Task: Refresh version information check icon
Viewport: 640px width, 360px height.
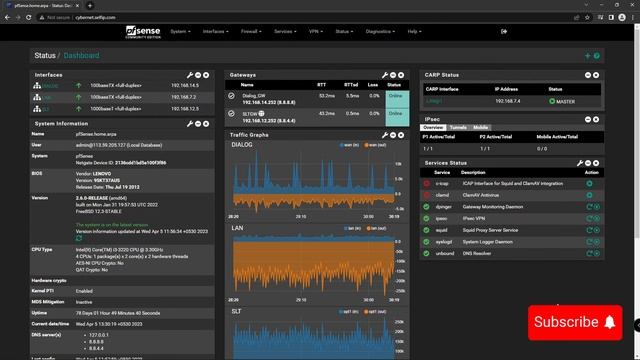Action: (x=79, y=238)
